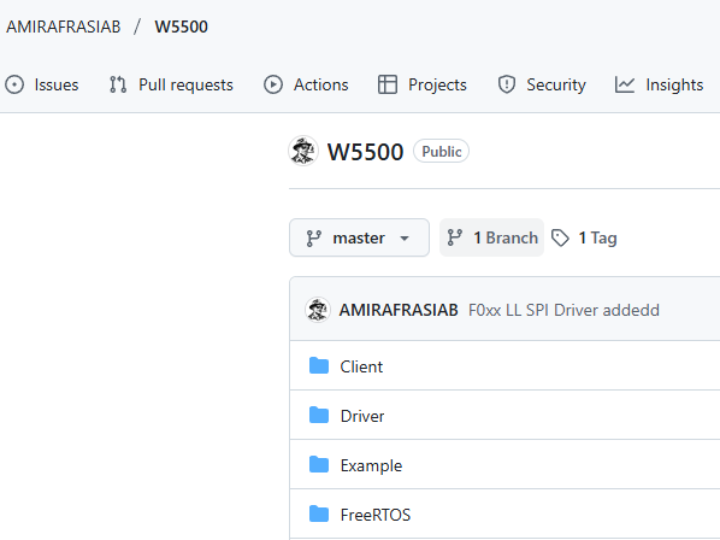Viewport: 720px width, 540px height.
Task: Click the Insights graph icon
Action: click(x=625, y=85)
